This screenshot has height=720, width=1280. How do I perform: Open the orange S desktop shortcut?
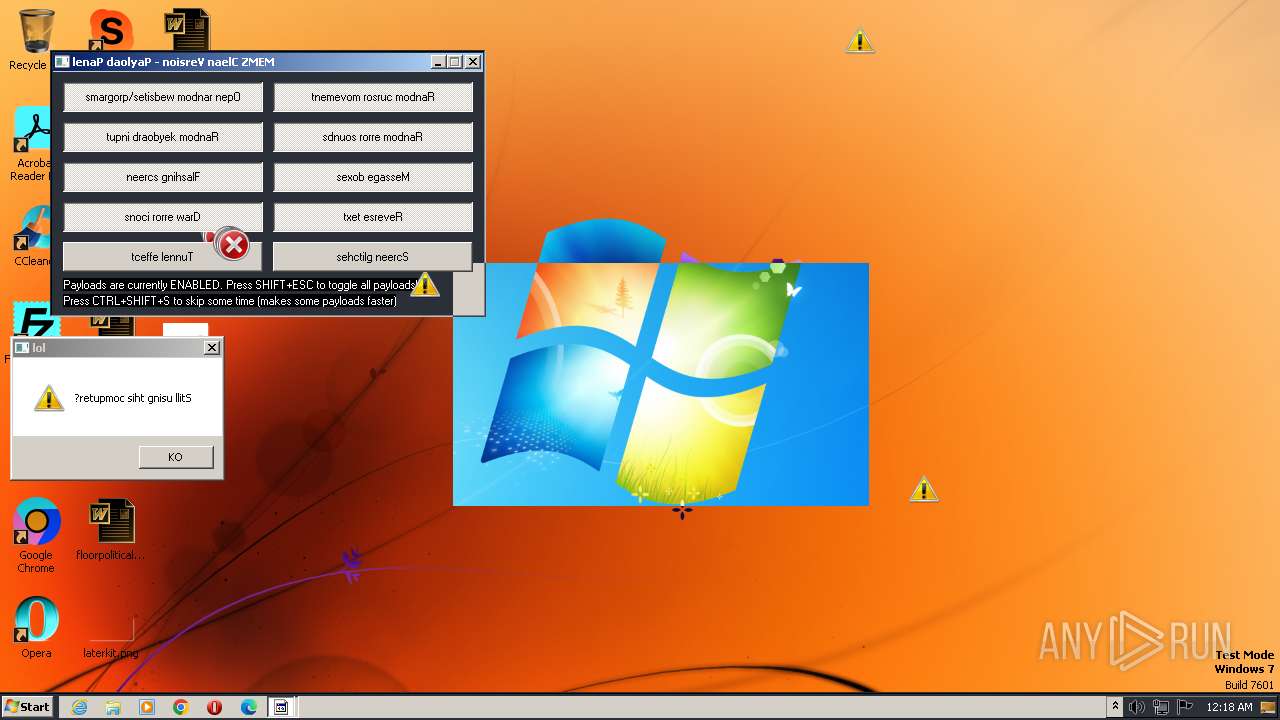[109, 30]
